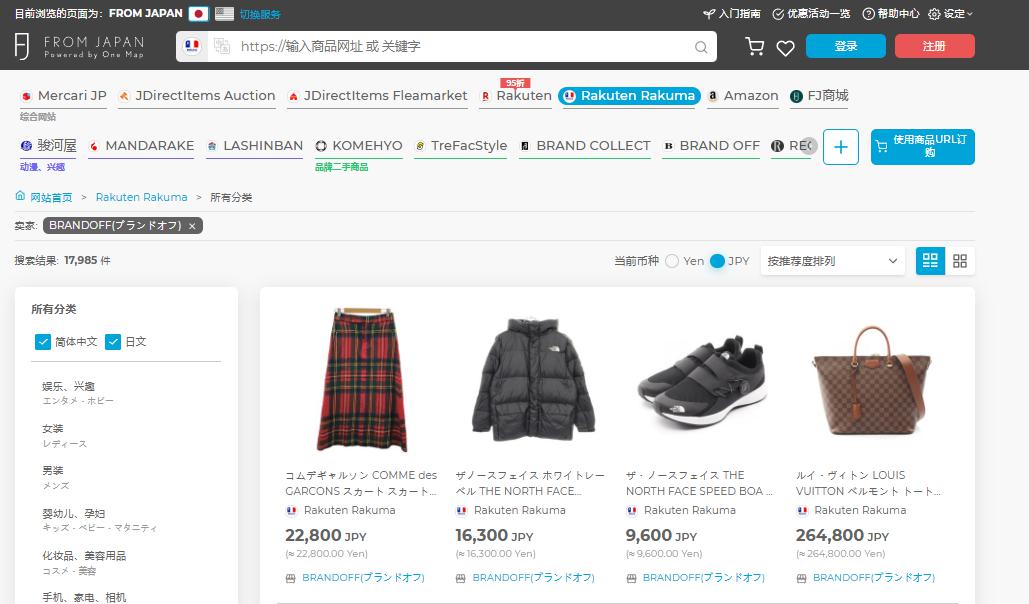1029x604 pixels.
Task: Select the Yen currency radio button
Action: [672, 261]
